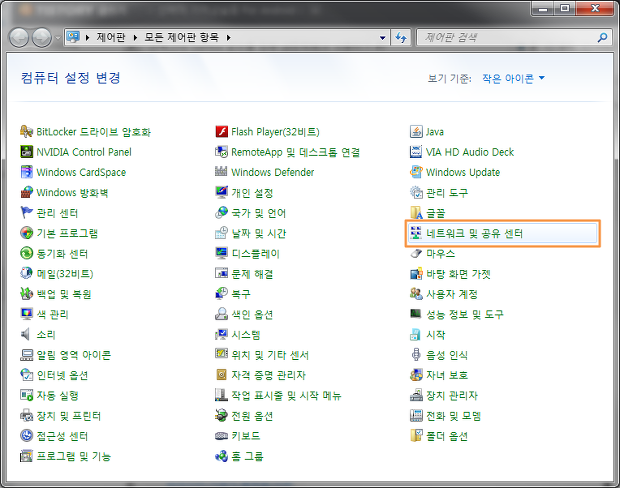Click the Control Panel icon in address bar

click(x=73, y=37)
